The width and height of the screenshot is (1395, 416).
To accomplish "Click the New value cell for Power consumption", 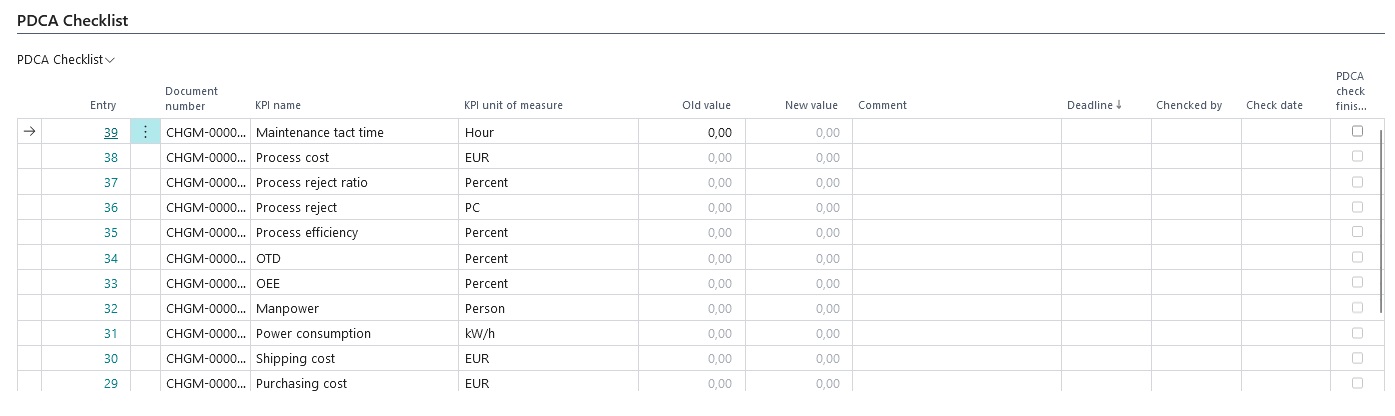I will pyautogui.click(x=797, y=334).
